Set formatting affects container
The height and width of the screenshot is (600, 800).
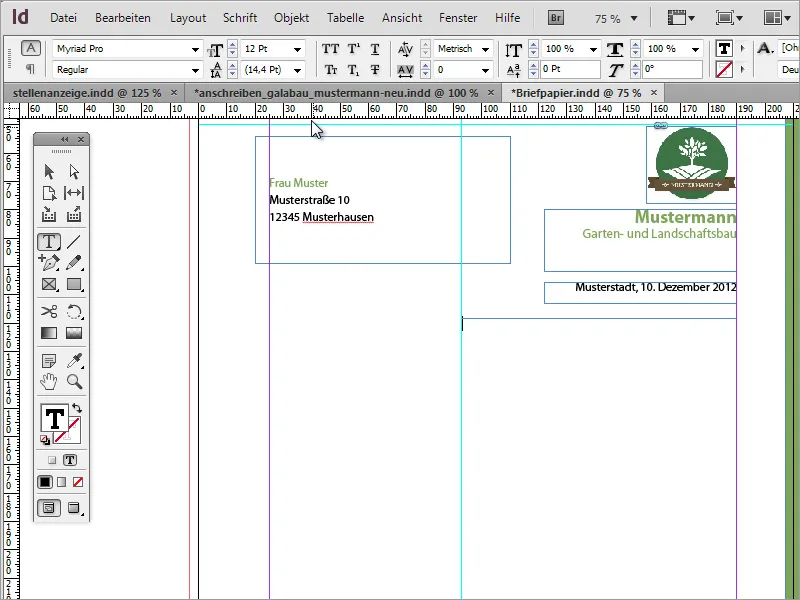(52, 460)
